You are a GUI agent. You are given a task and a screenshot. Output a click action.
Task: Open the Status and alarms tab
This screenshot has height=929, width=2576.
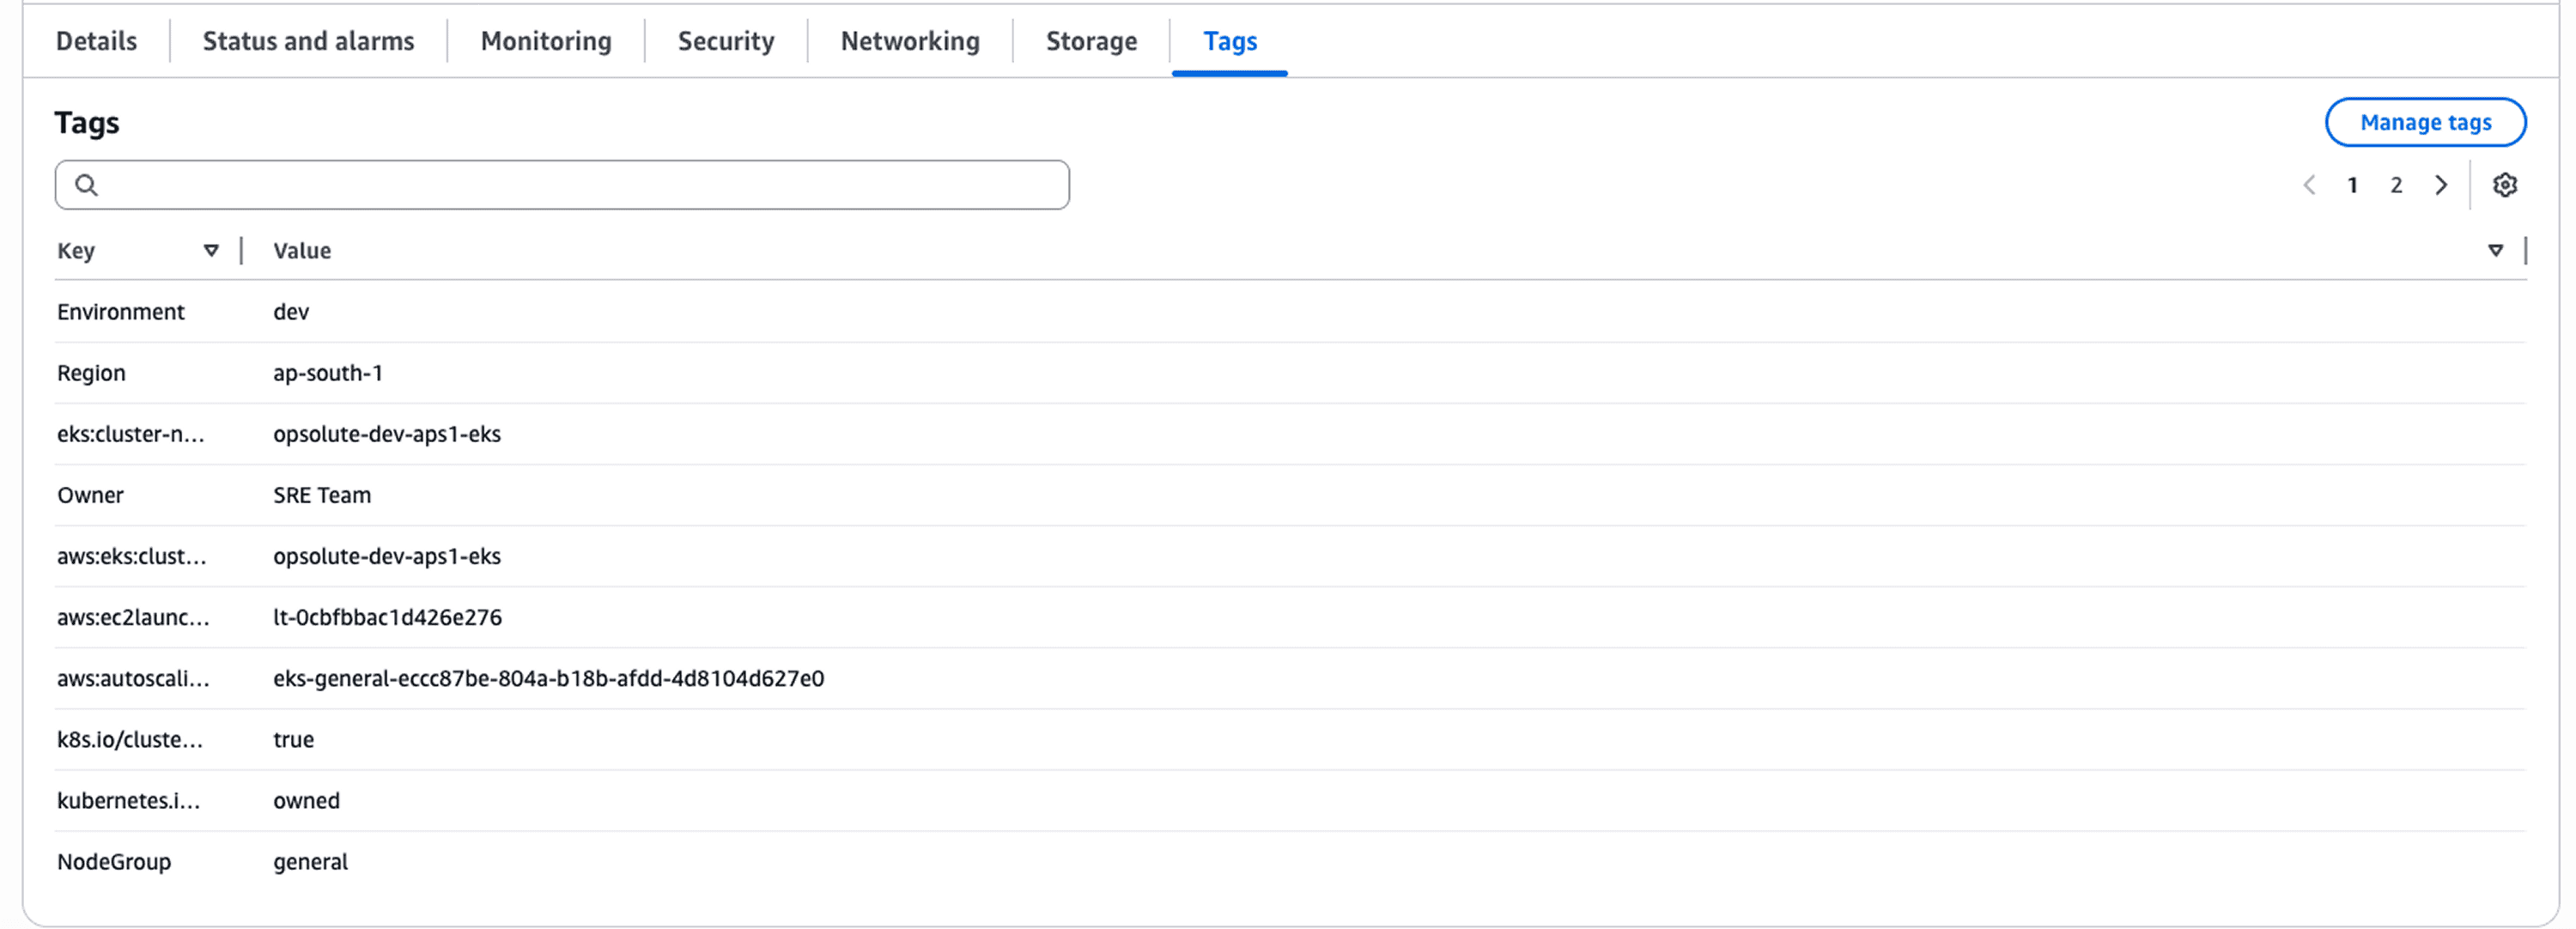click(x=308, y=41)
